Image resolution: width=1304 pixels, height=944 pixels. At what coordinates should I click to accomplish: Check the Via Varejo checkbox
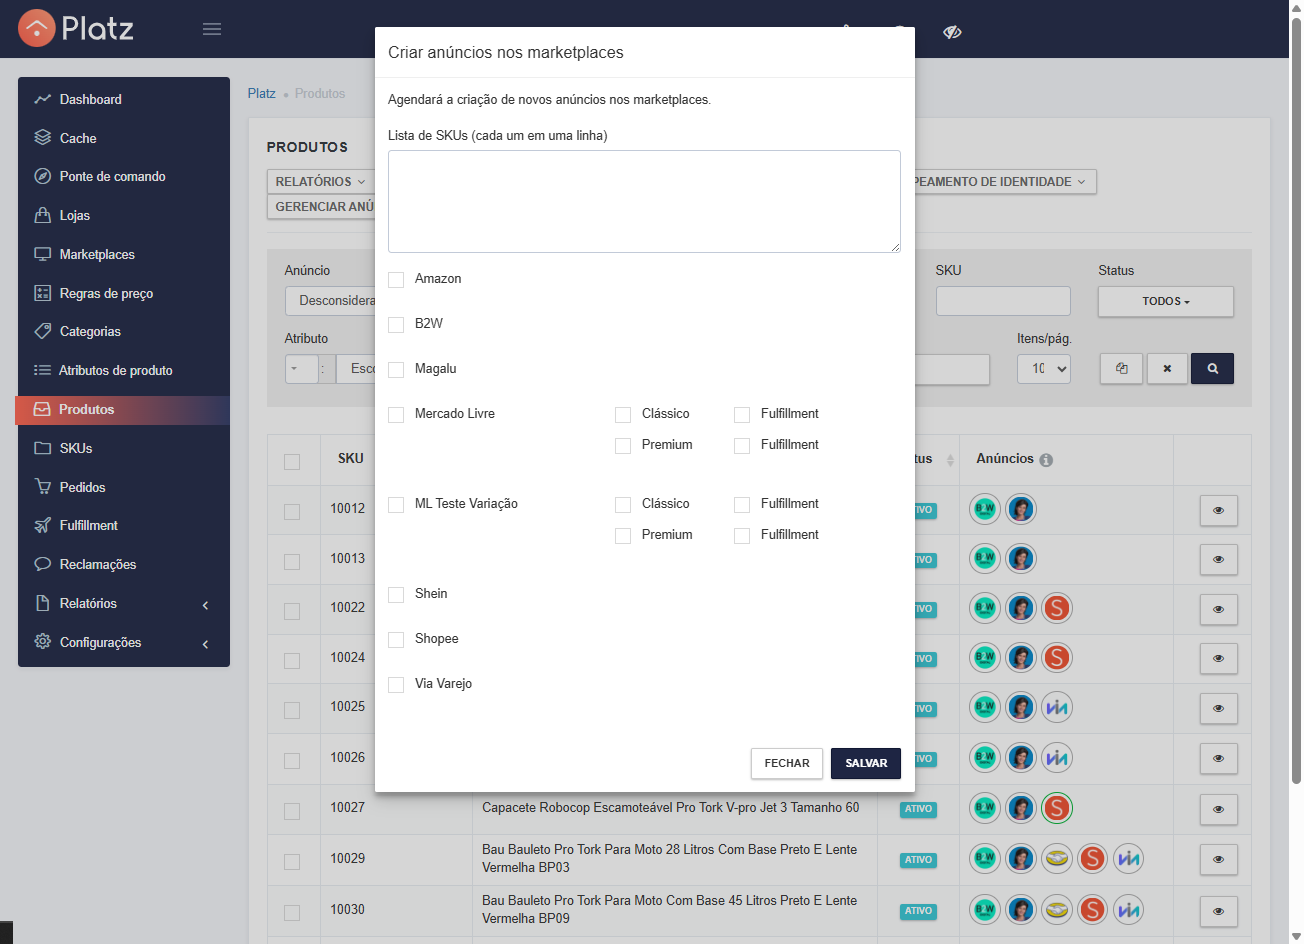point(396,685)
